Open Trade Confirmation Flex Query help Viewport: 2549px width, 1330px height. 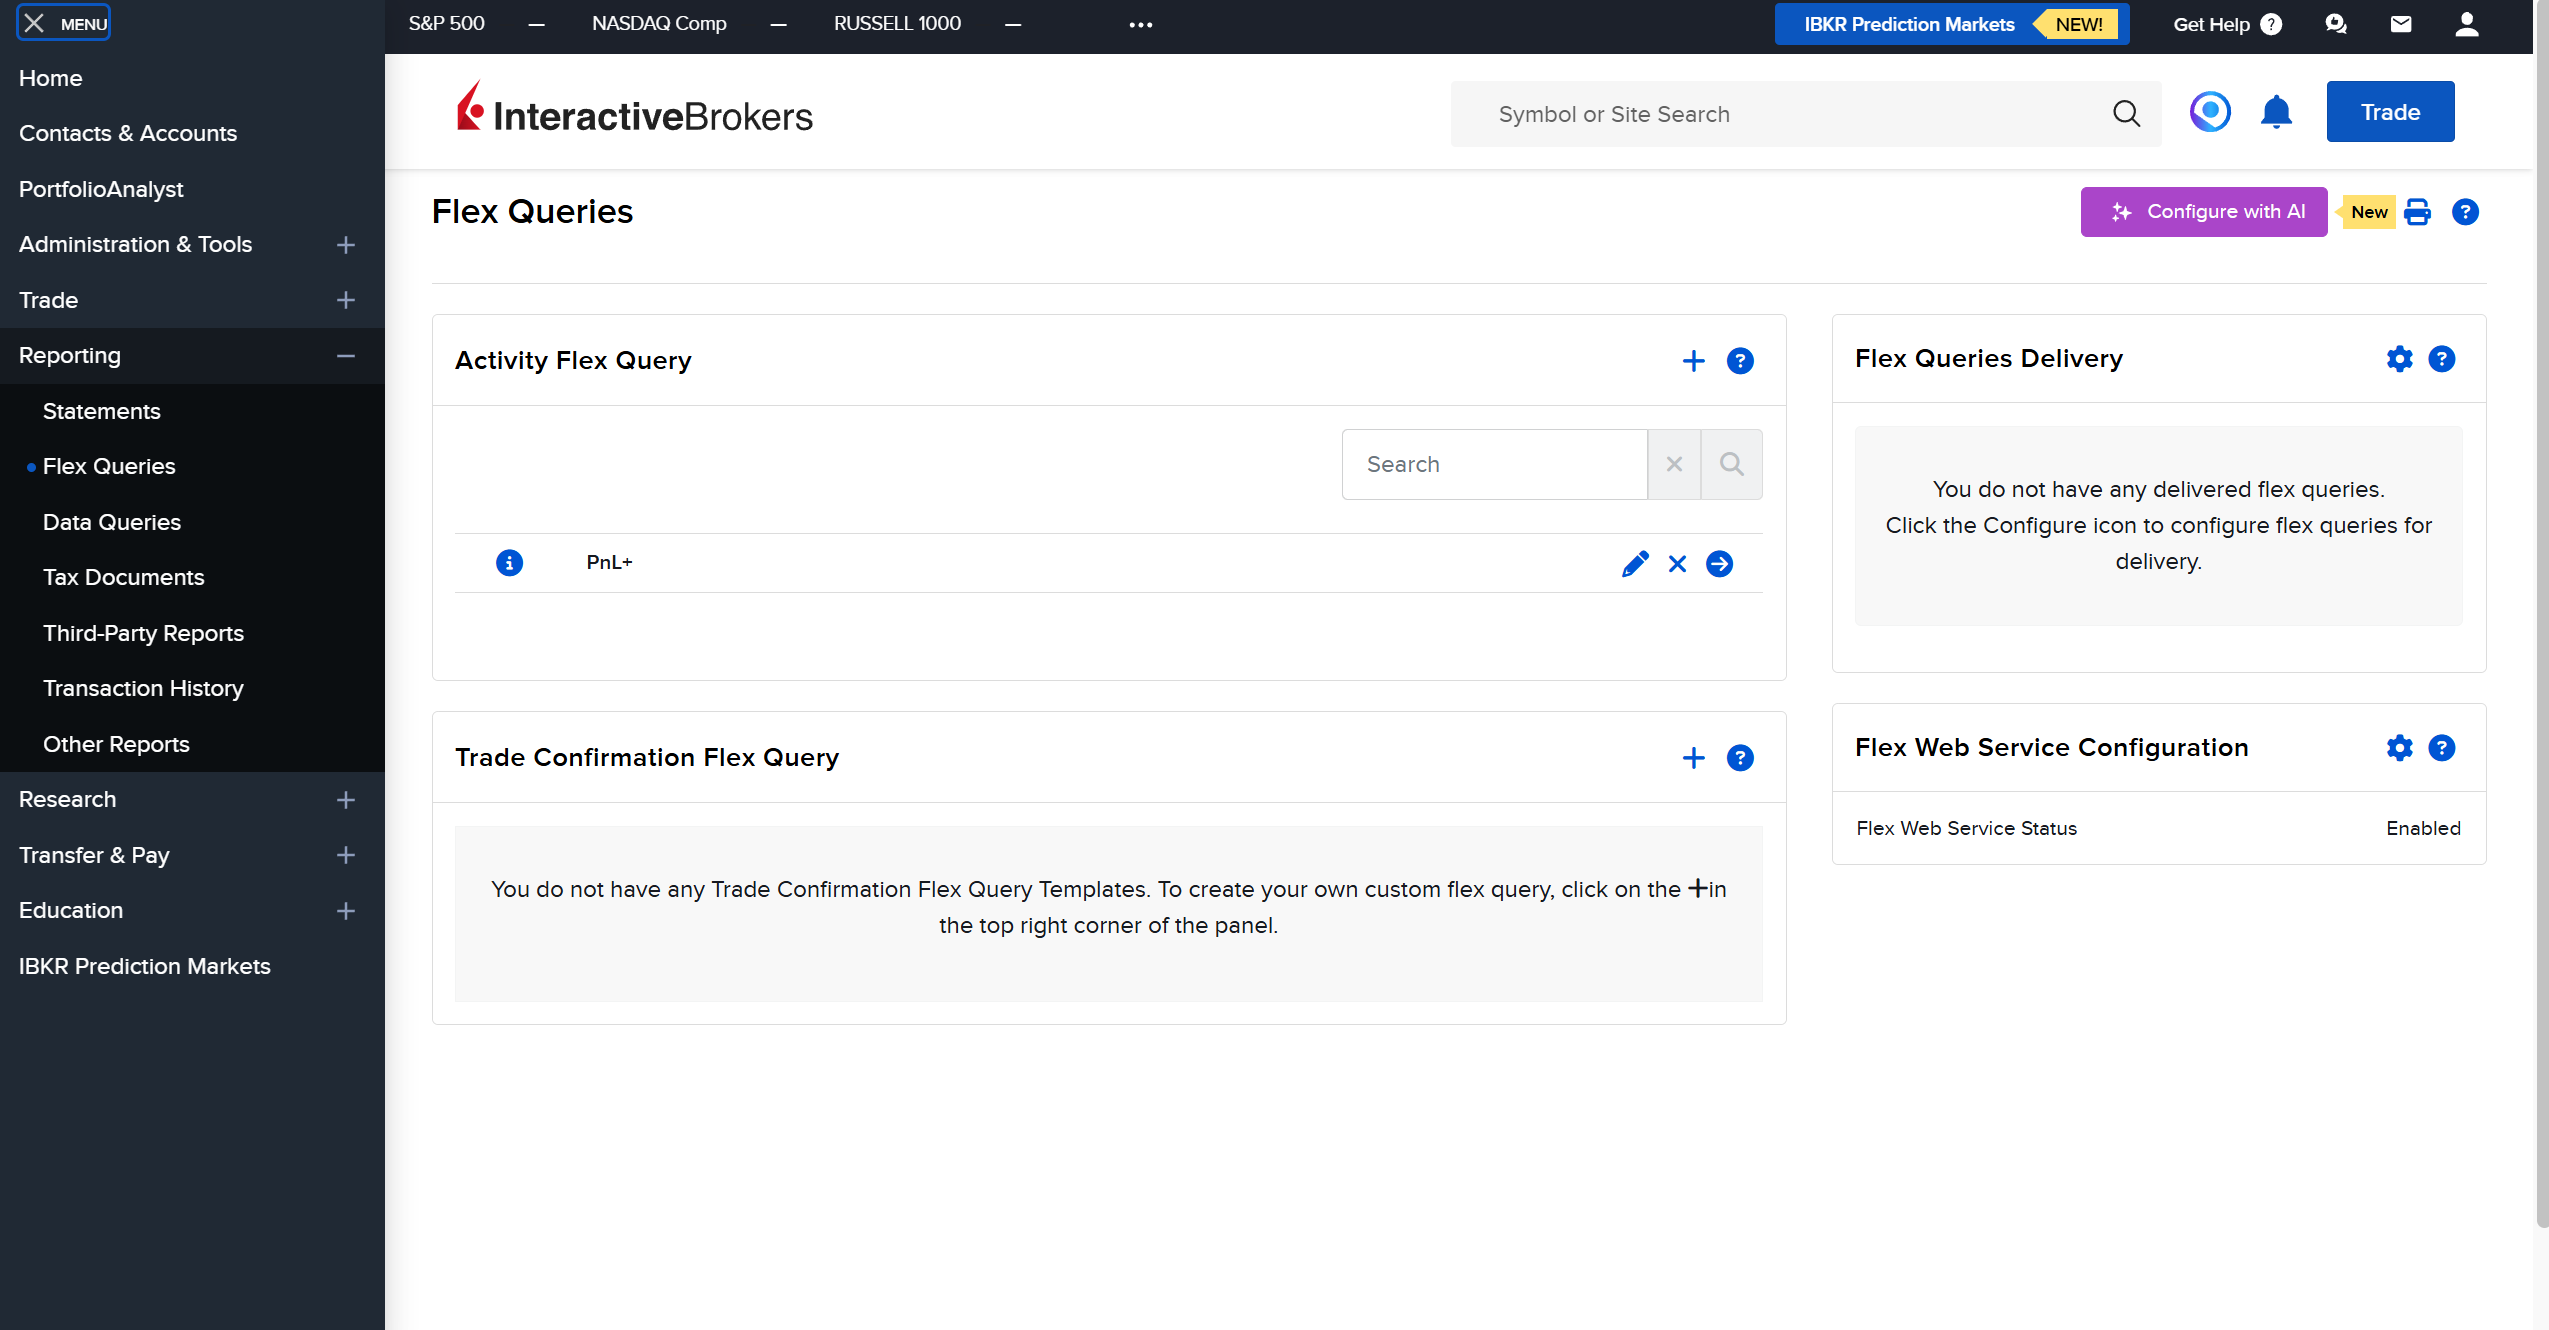coord(1741,758)
